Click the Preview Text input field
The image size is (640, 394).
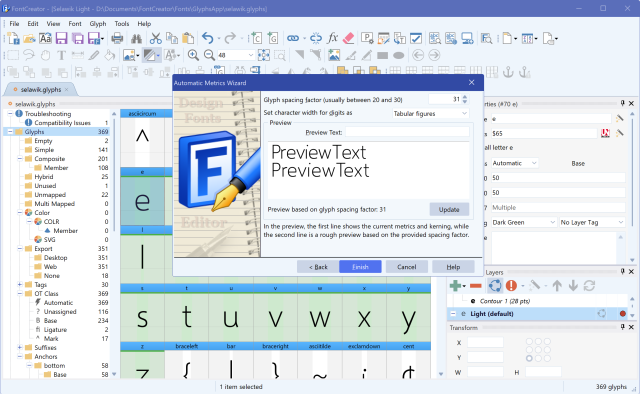tap(407, 132)
